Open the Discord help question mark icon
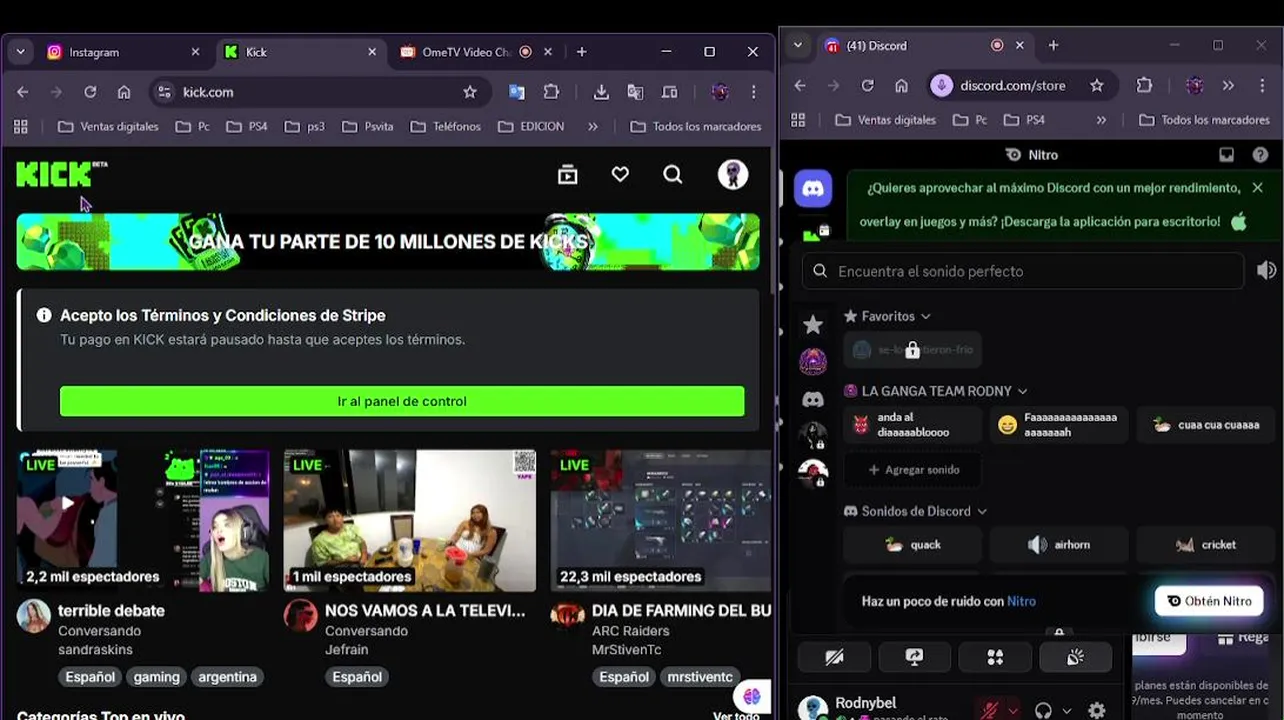The height and width of the screenshot is (720, 1284). point(1260,155)
